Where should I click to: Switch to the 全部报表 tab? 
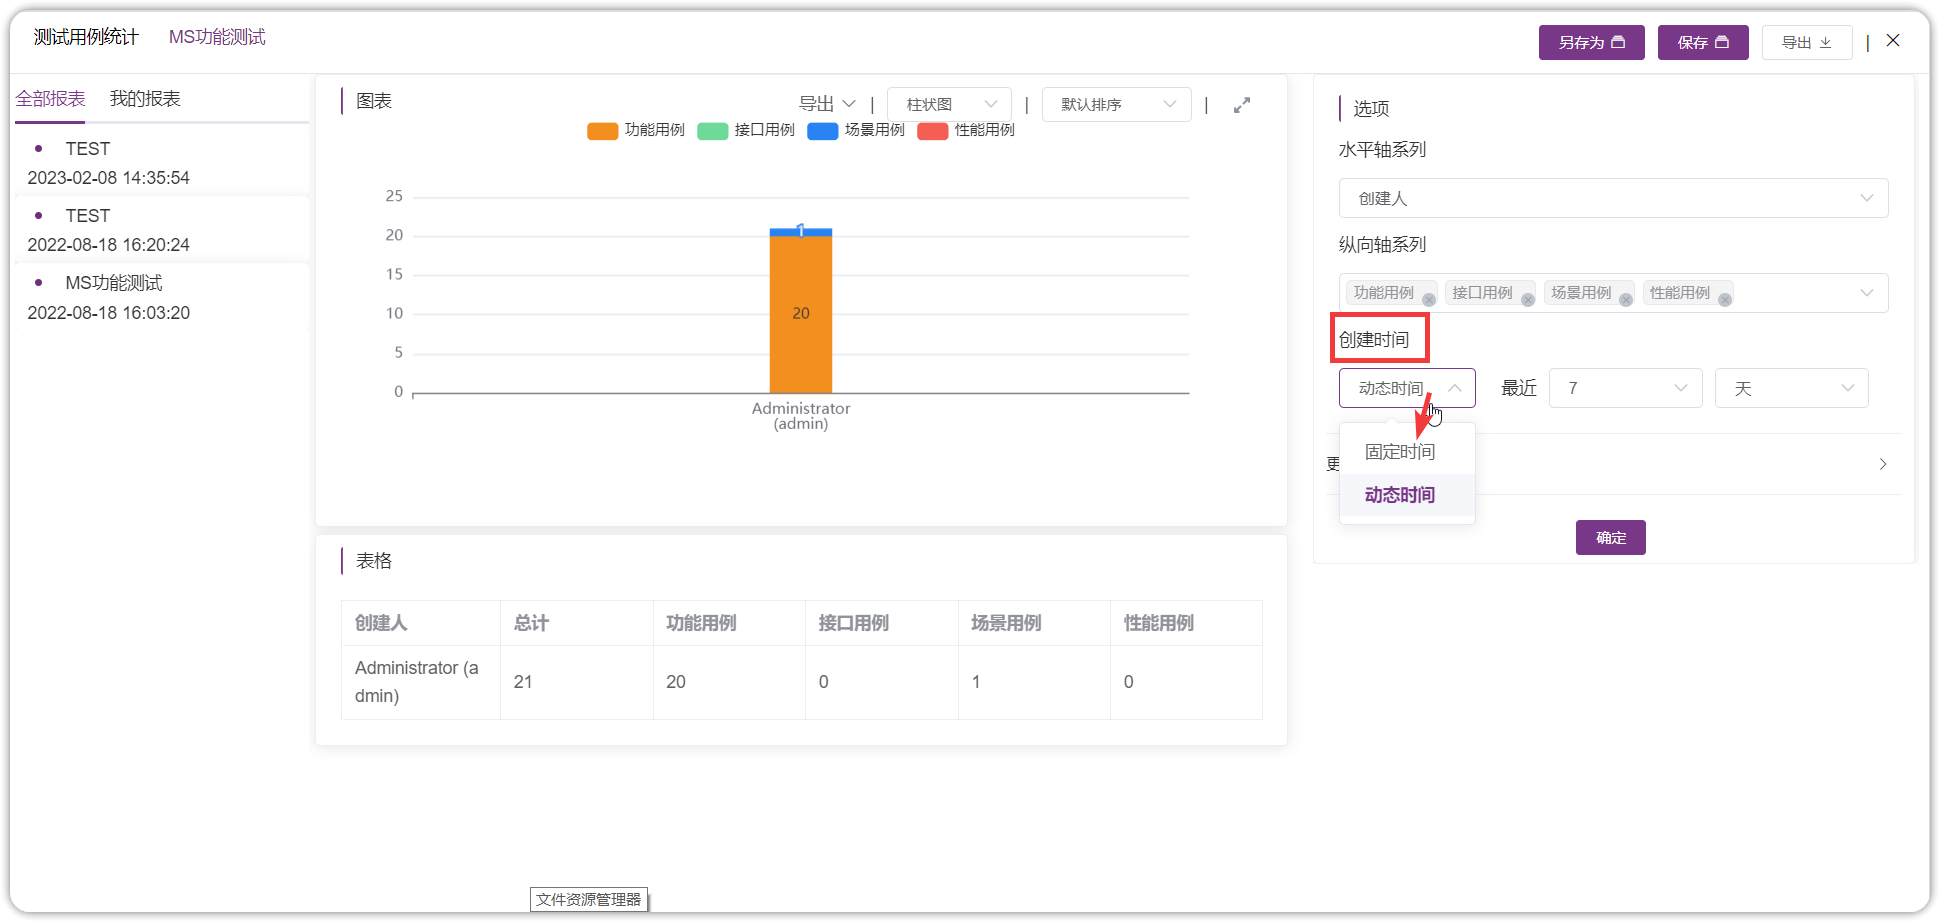click(50, 99)
